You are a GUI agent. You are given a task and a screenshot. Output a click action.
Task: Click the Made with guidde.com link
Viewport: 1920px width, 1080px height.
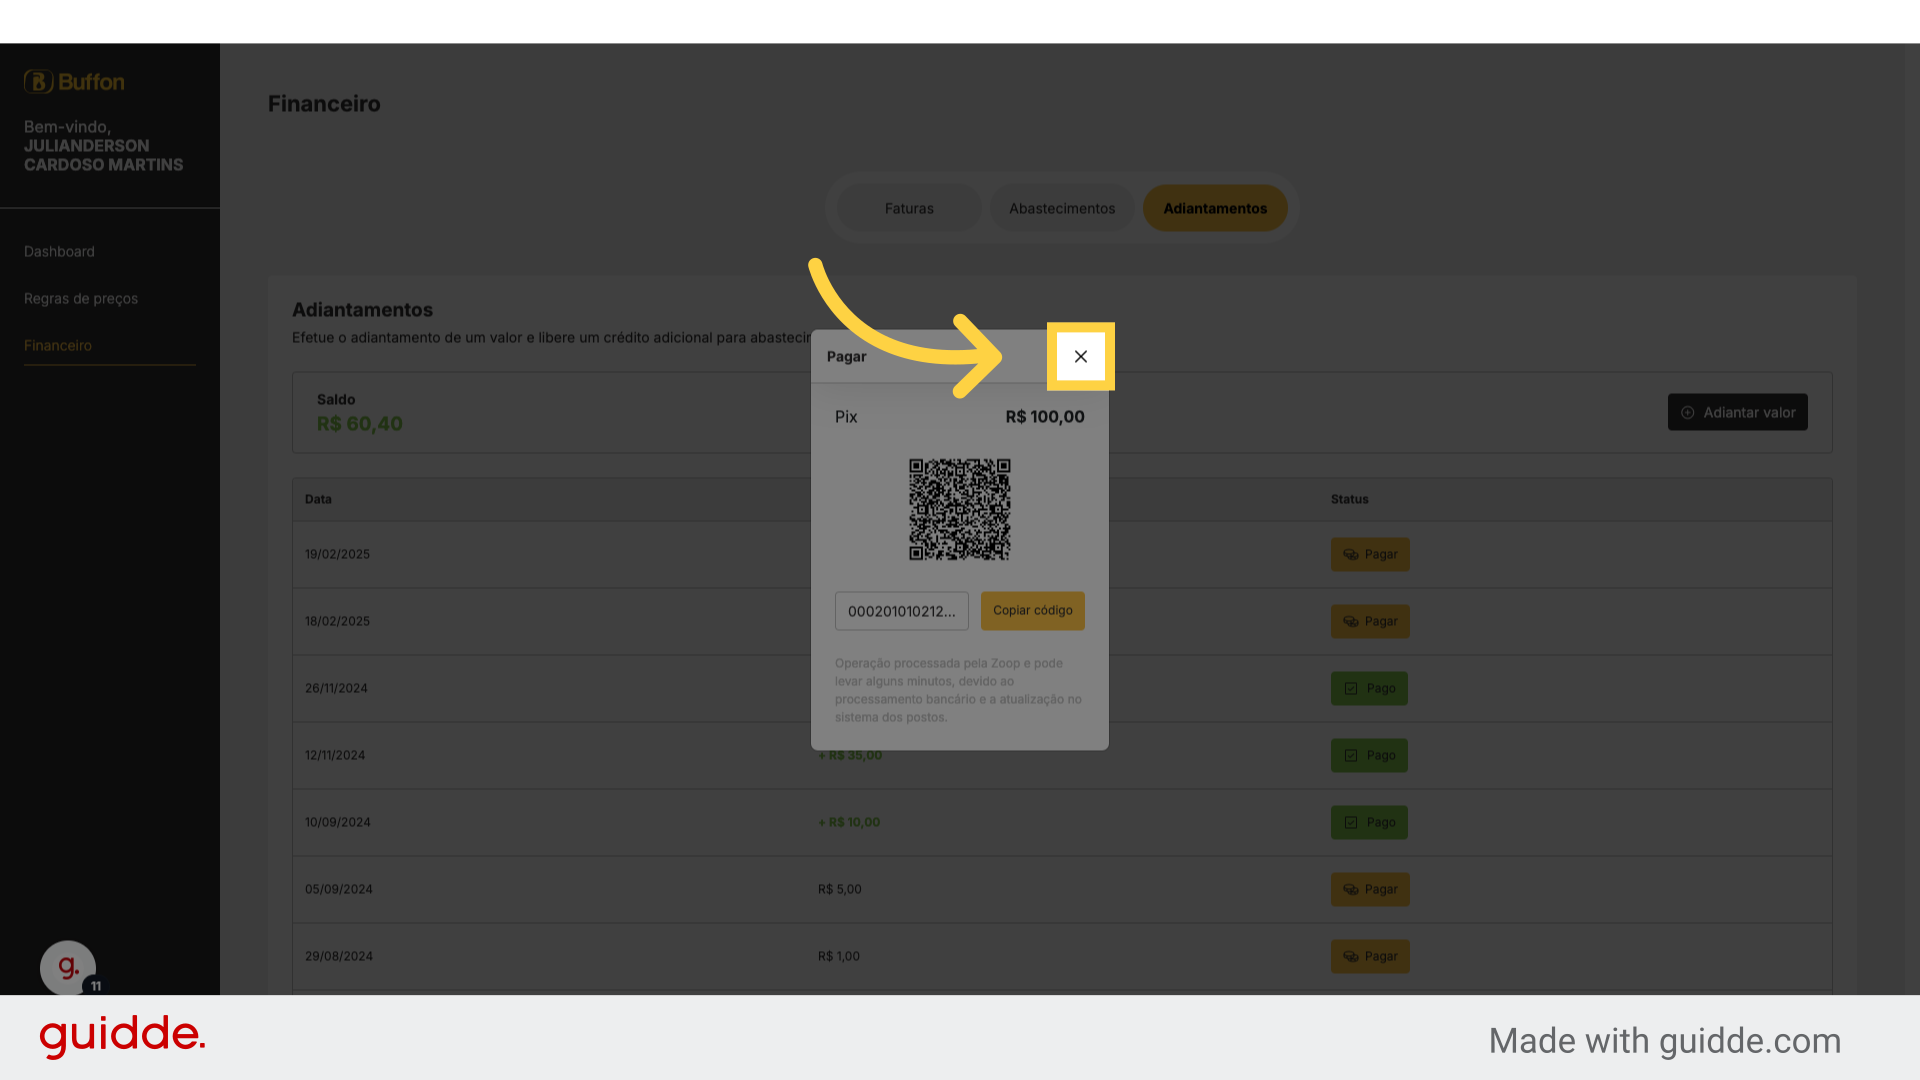[x=1664, y=1041]
